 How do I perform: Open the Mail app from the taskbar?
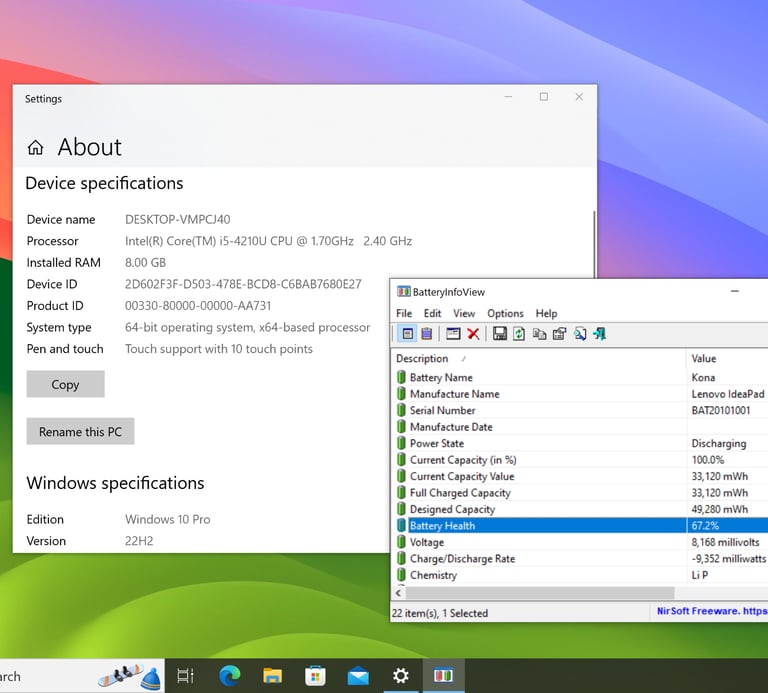(x=358, y=676)
